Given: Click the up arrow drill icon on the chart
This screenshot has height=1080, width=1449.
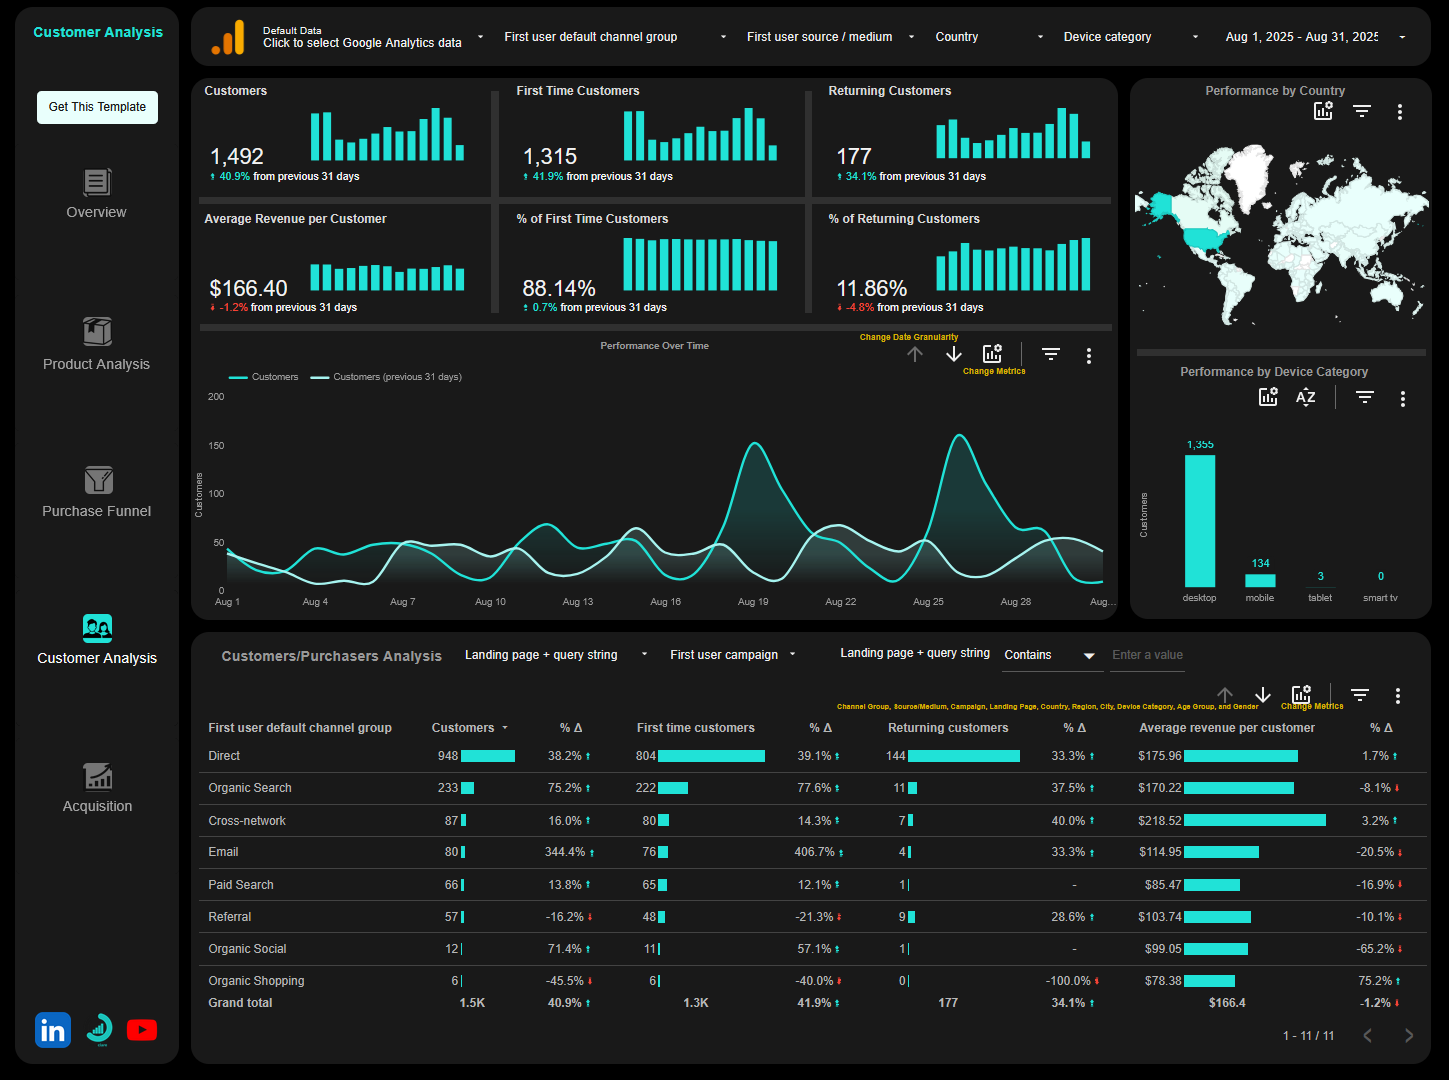Looking at the screenshot, I should (914, 354).
